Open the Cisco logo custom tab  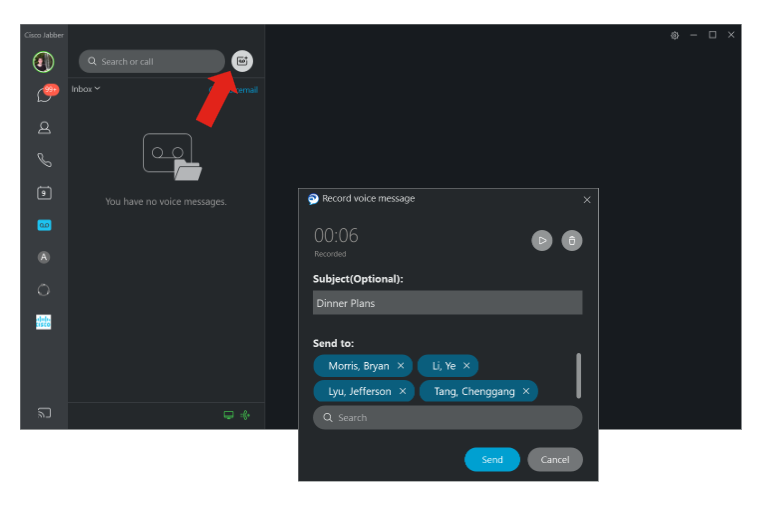[43, 322]
